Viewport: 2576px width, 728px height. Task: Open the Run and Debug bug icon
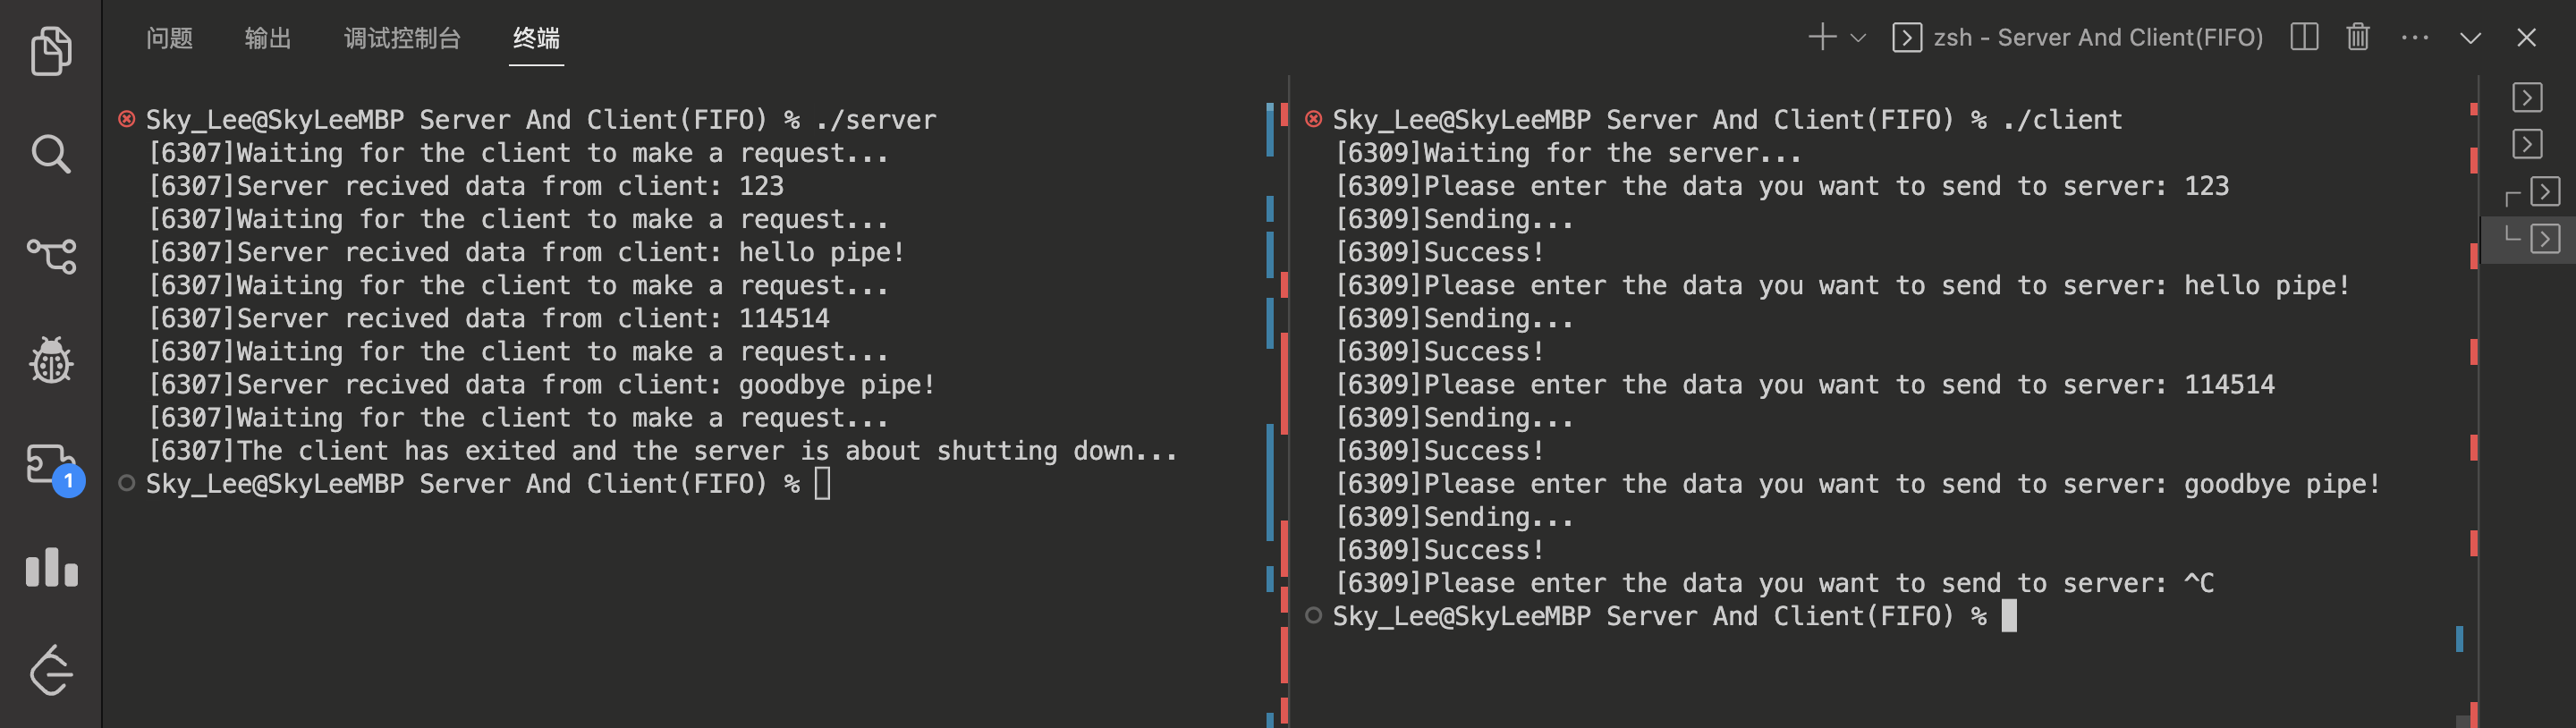[x=51, y=360]
